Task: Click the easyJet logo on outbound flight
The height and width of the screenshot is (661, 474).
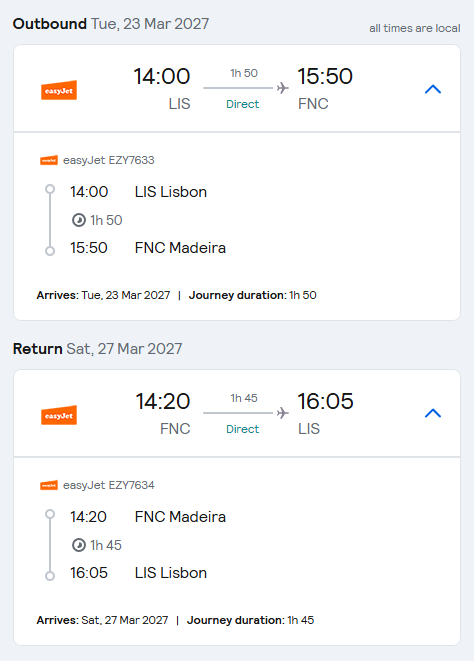Action: coord(59,90)
